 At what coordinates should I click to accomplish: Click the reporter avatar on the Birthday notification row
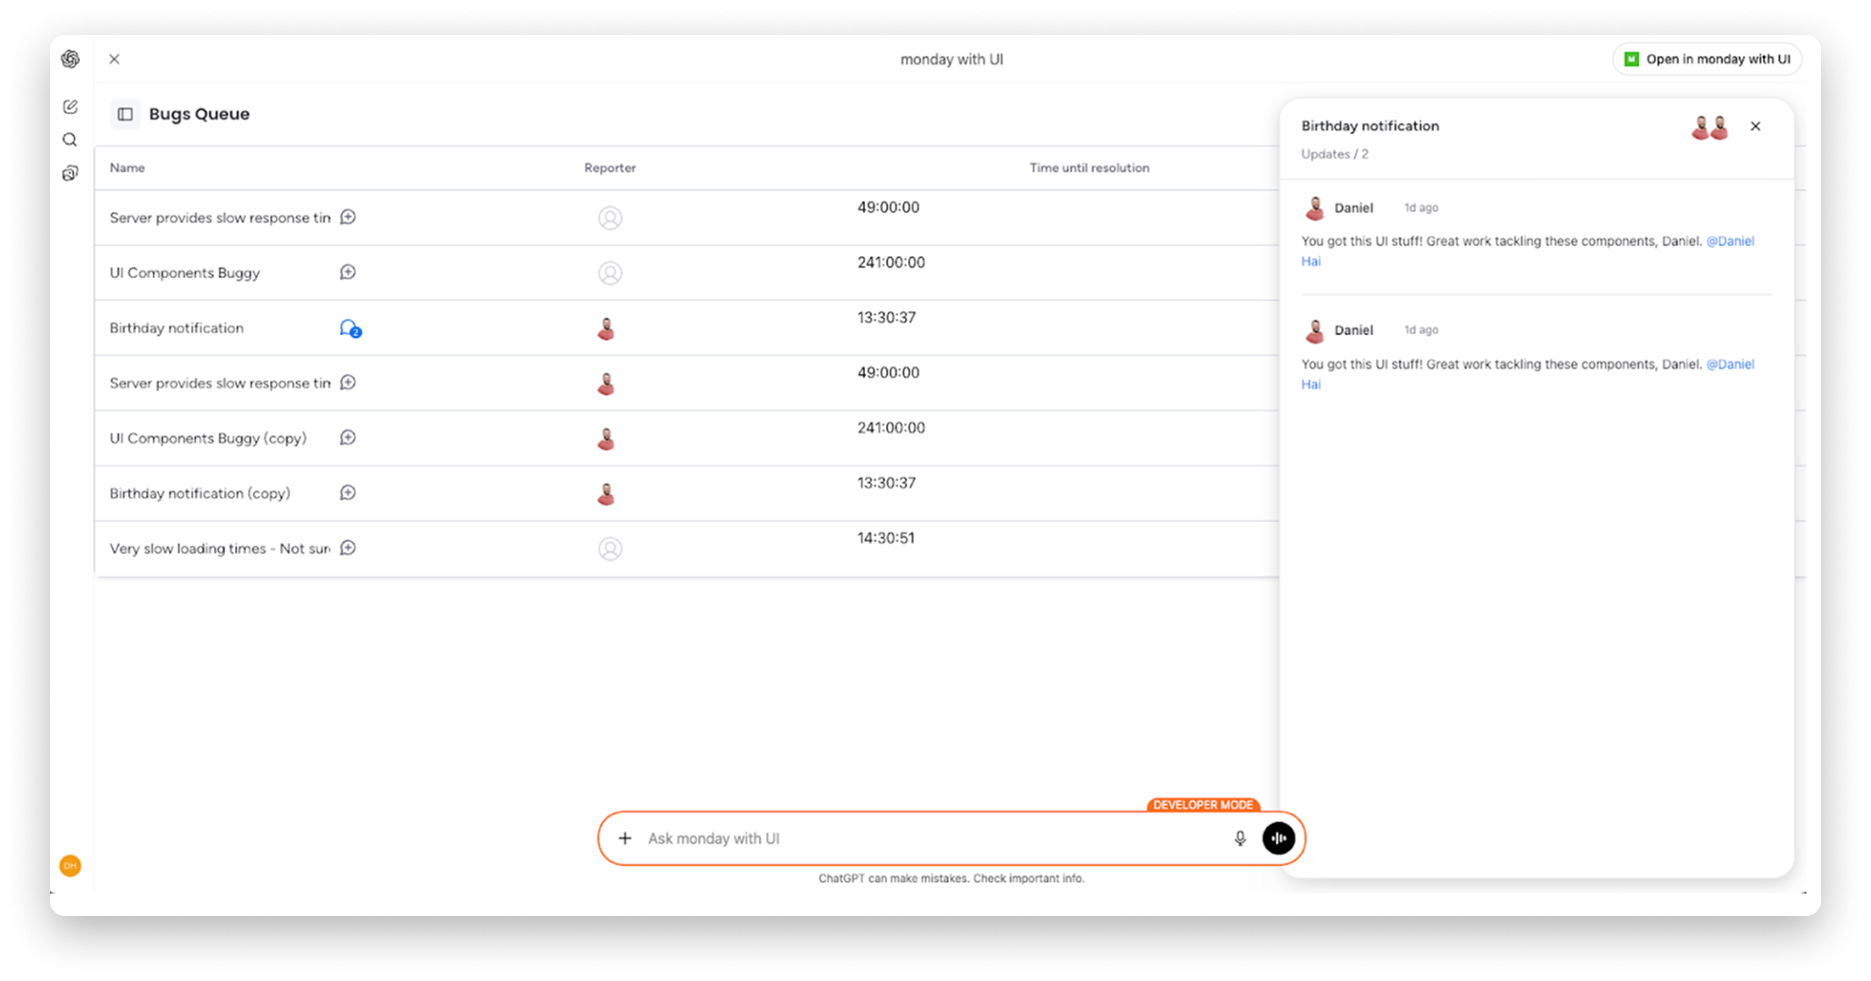[606, 328]
